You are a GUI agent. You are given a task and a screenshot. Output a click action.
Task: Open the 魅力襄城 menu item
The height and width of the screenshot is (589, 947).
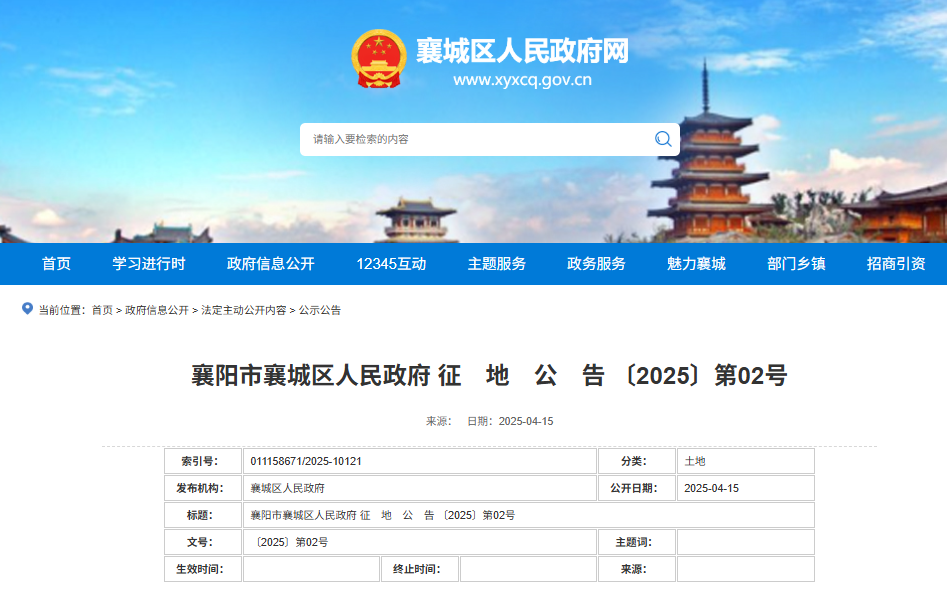coord(696,264)
